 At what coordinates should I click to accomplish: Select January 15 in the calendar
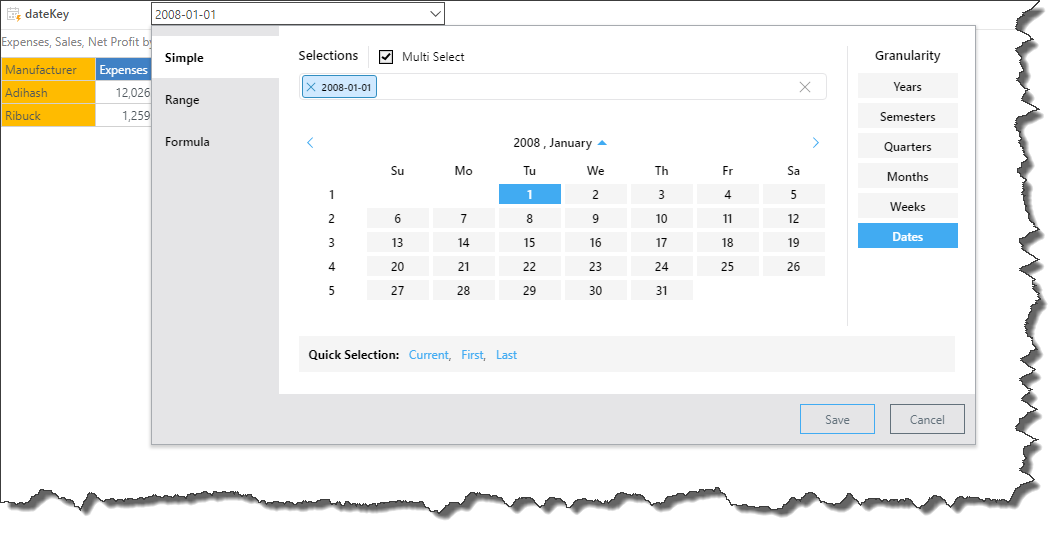click(x=529, y=242)
